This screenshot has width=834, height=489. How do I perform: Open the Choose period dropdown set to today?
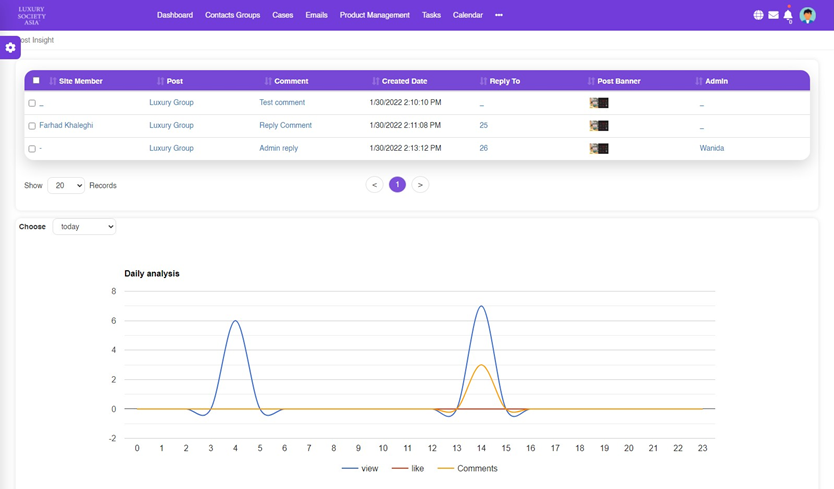coord(84,227)
